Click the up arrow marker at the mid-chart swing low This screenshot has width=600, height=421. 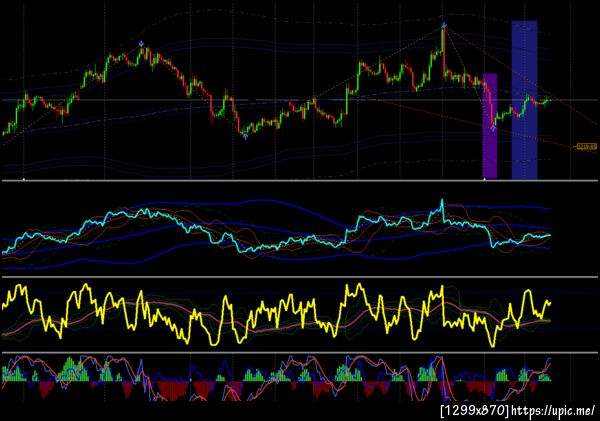[x=245, y=136]
